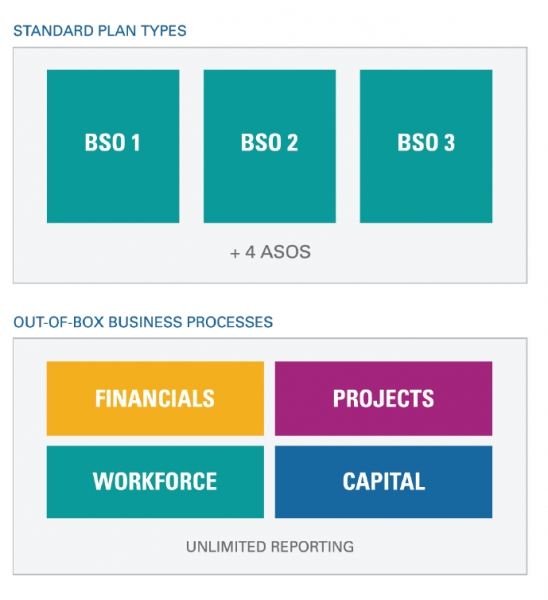Click the OUT-OF-BOX BUSINESS PROCESSES heading
The width and height of the screenshot is (548, 600).
pyautogui.click(x=143, y=322)
